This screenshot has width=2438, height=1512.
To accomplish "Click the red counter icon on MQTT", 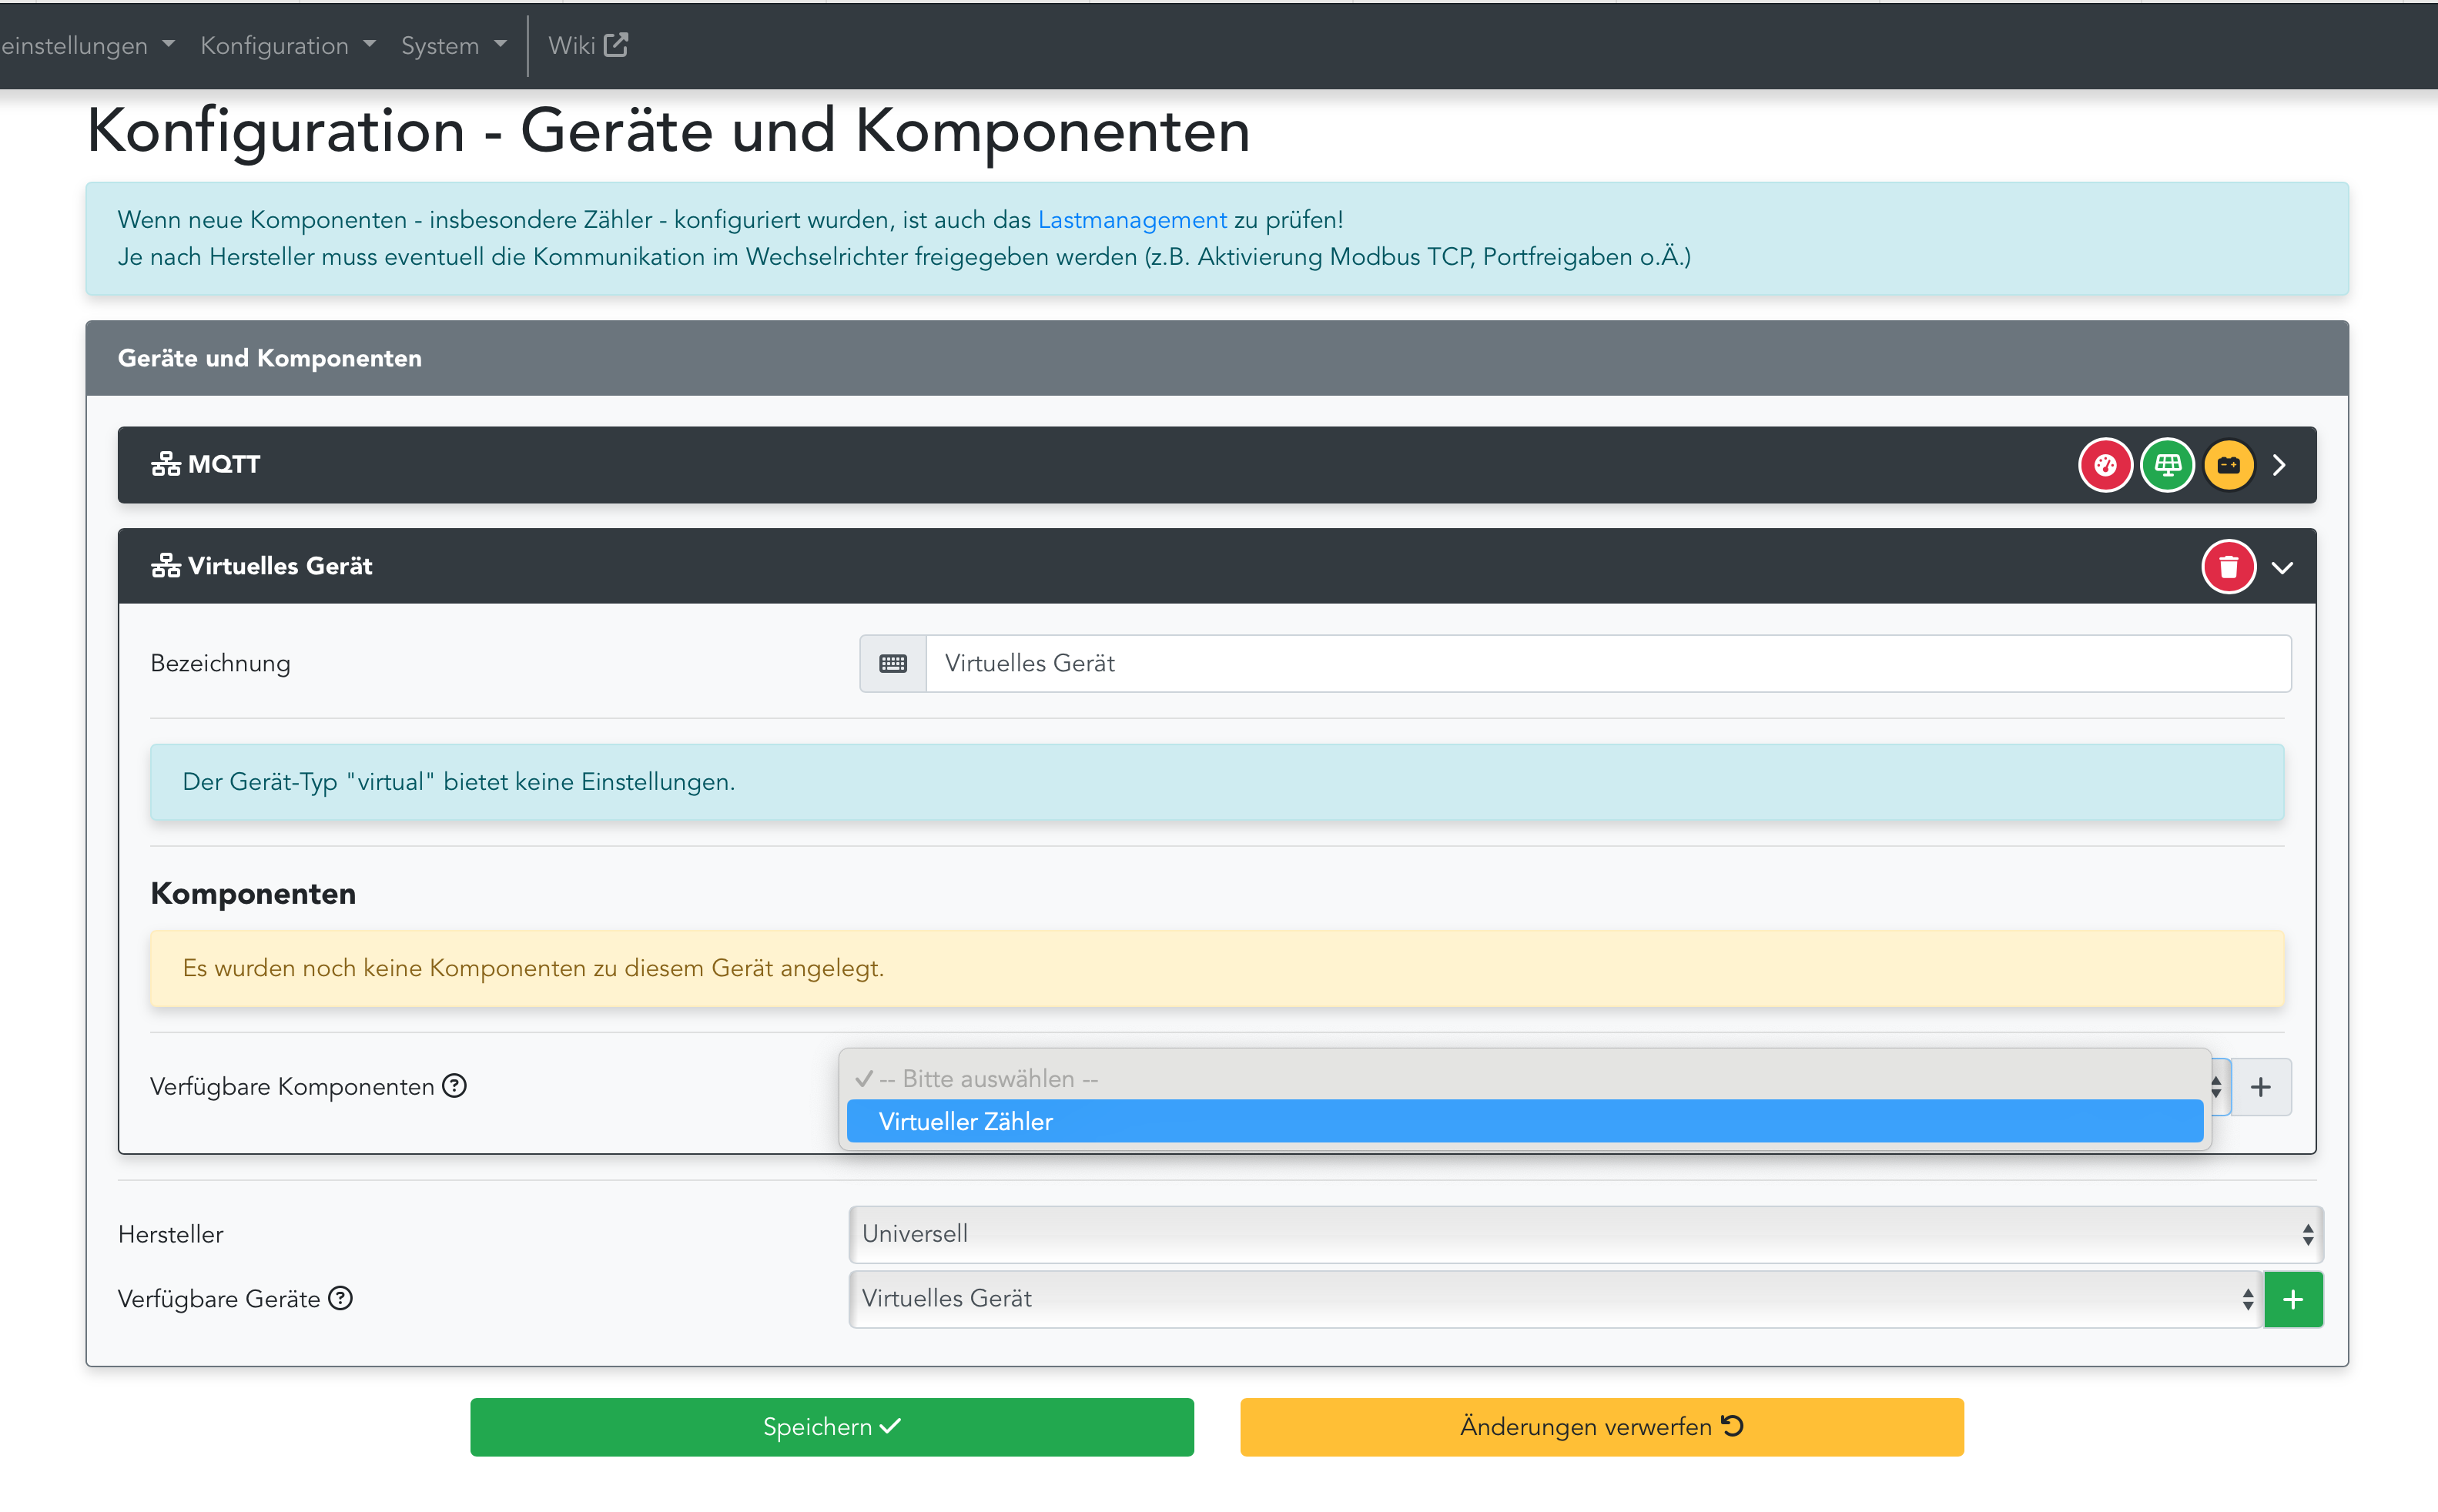I will (2105, 465).
